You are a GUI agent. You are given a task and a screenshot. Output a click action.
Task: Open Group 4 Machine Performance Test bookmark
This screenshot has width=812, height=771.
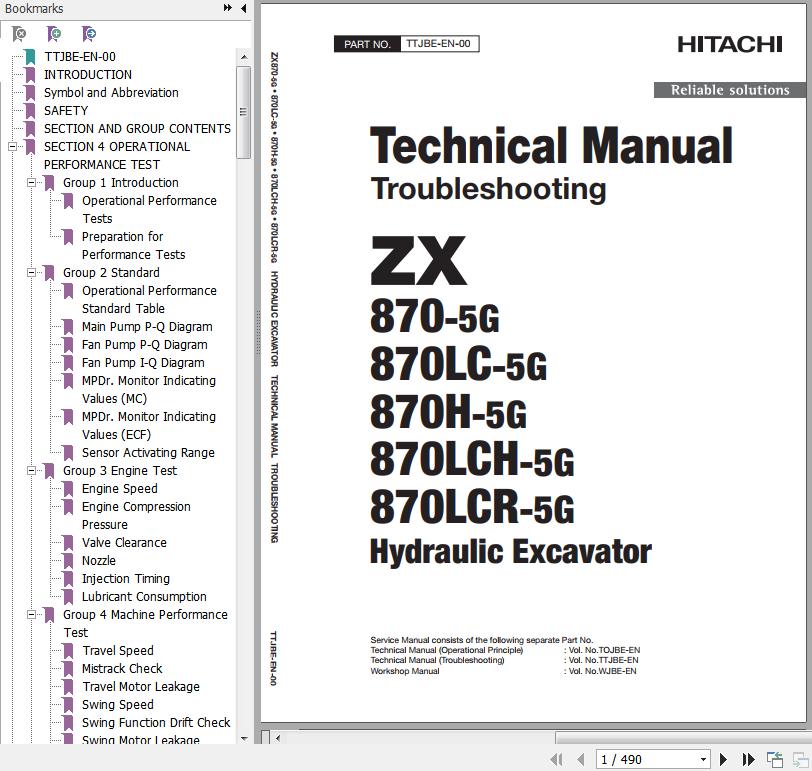146,623
